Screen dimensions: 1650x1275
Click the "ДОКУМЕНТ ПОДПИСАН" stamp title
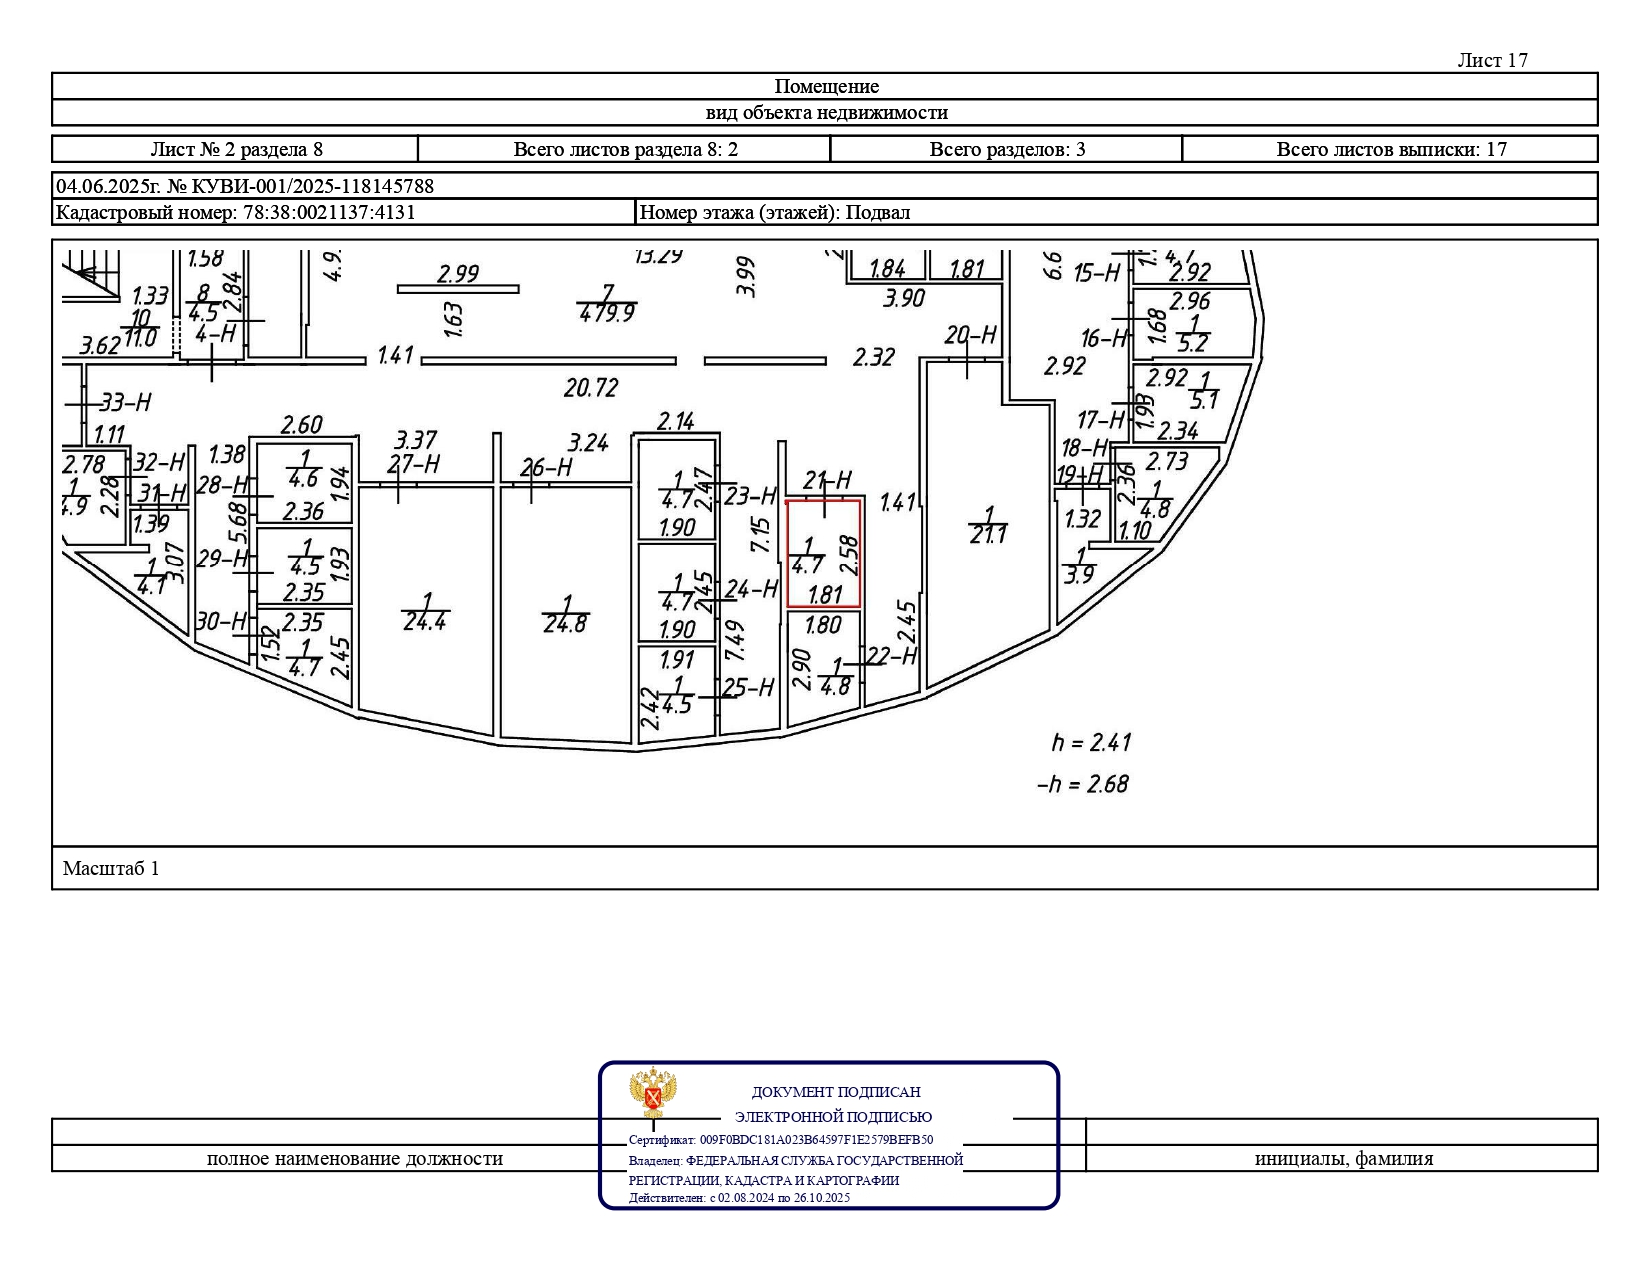(x=836, y=1092)
